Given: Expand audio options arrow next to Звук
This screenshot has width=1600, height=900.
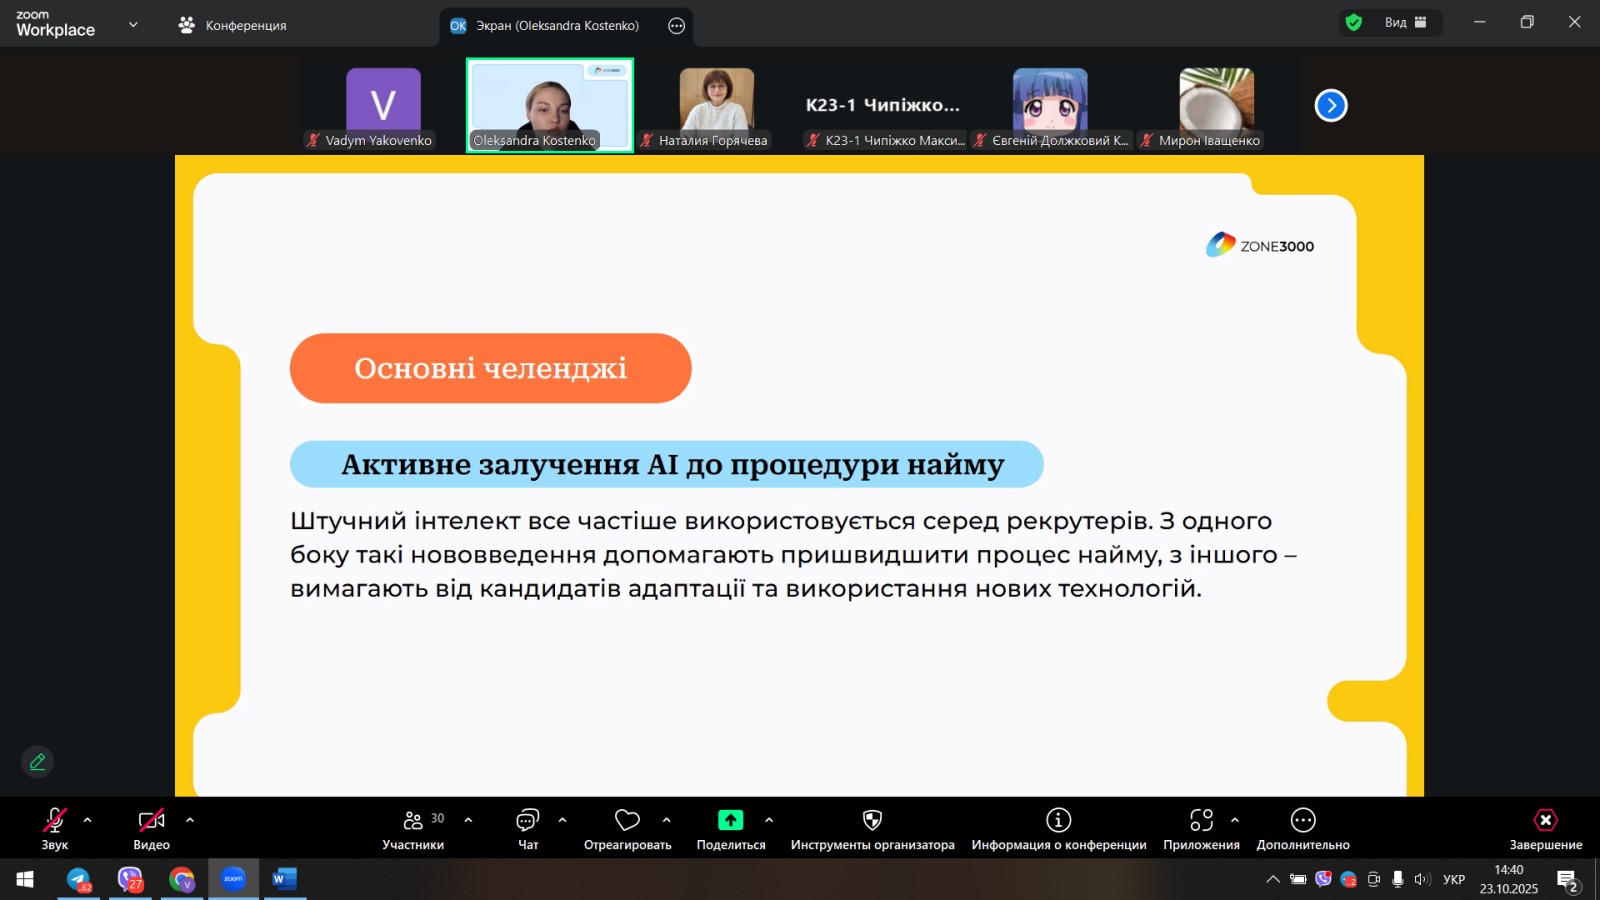Looking at the screenshot, I should (x=88, y=820).
